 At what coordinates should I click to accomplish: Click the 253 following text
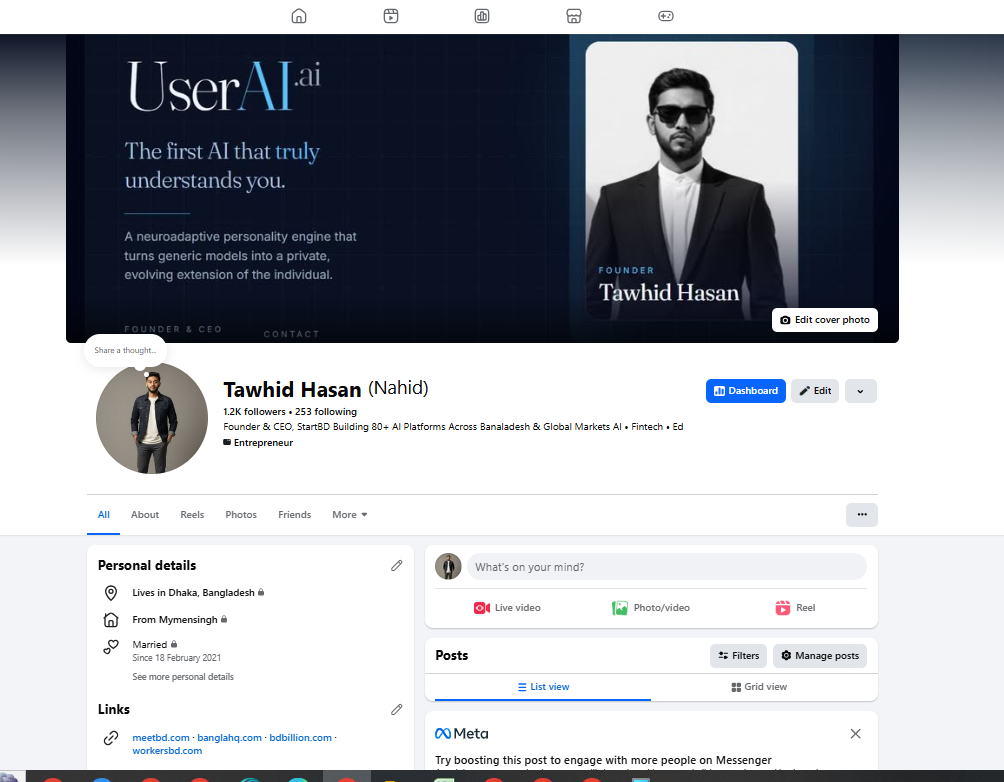coord(326,411)
